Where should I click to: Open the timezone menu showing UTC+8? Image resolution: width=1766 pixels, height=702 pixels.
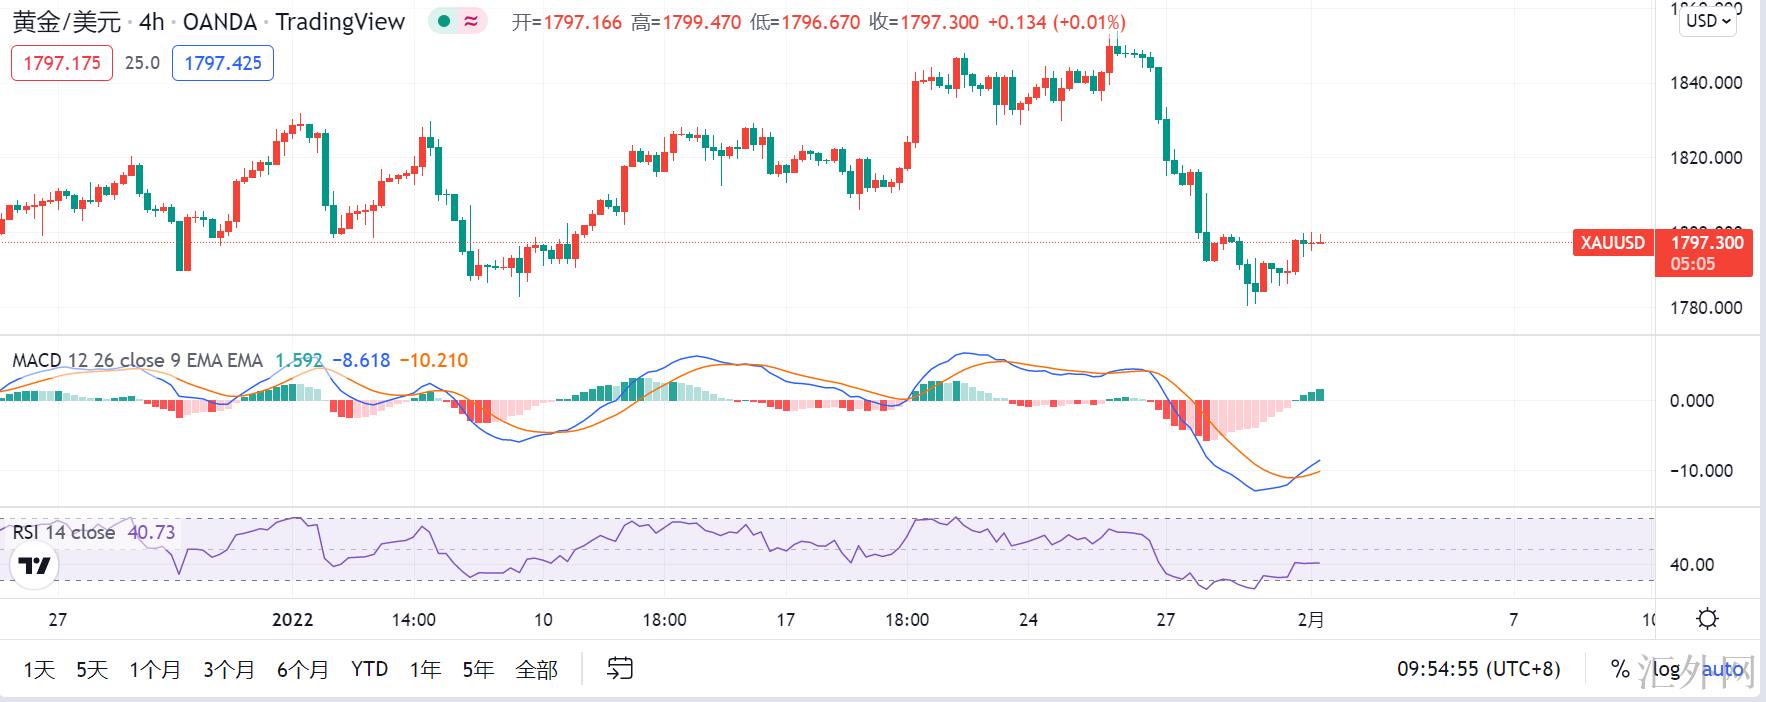point(1478,669)
